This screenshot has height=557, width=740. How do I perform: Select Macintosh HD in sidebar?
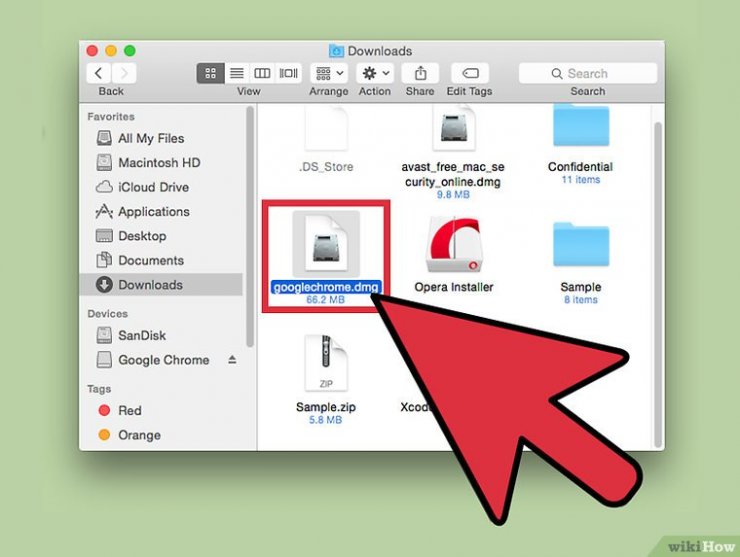[161, 163]
